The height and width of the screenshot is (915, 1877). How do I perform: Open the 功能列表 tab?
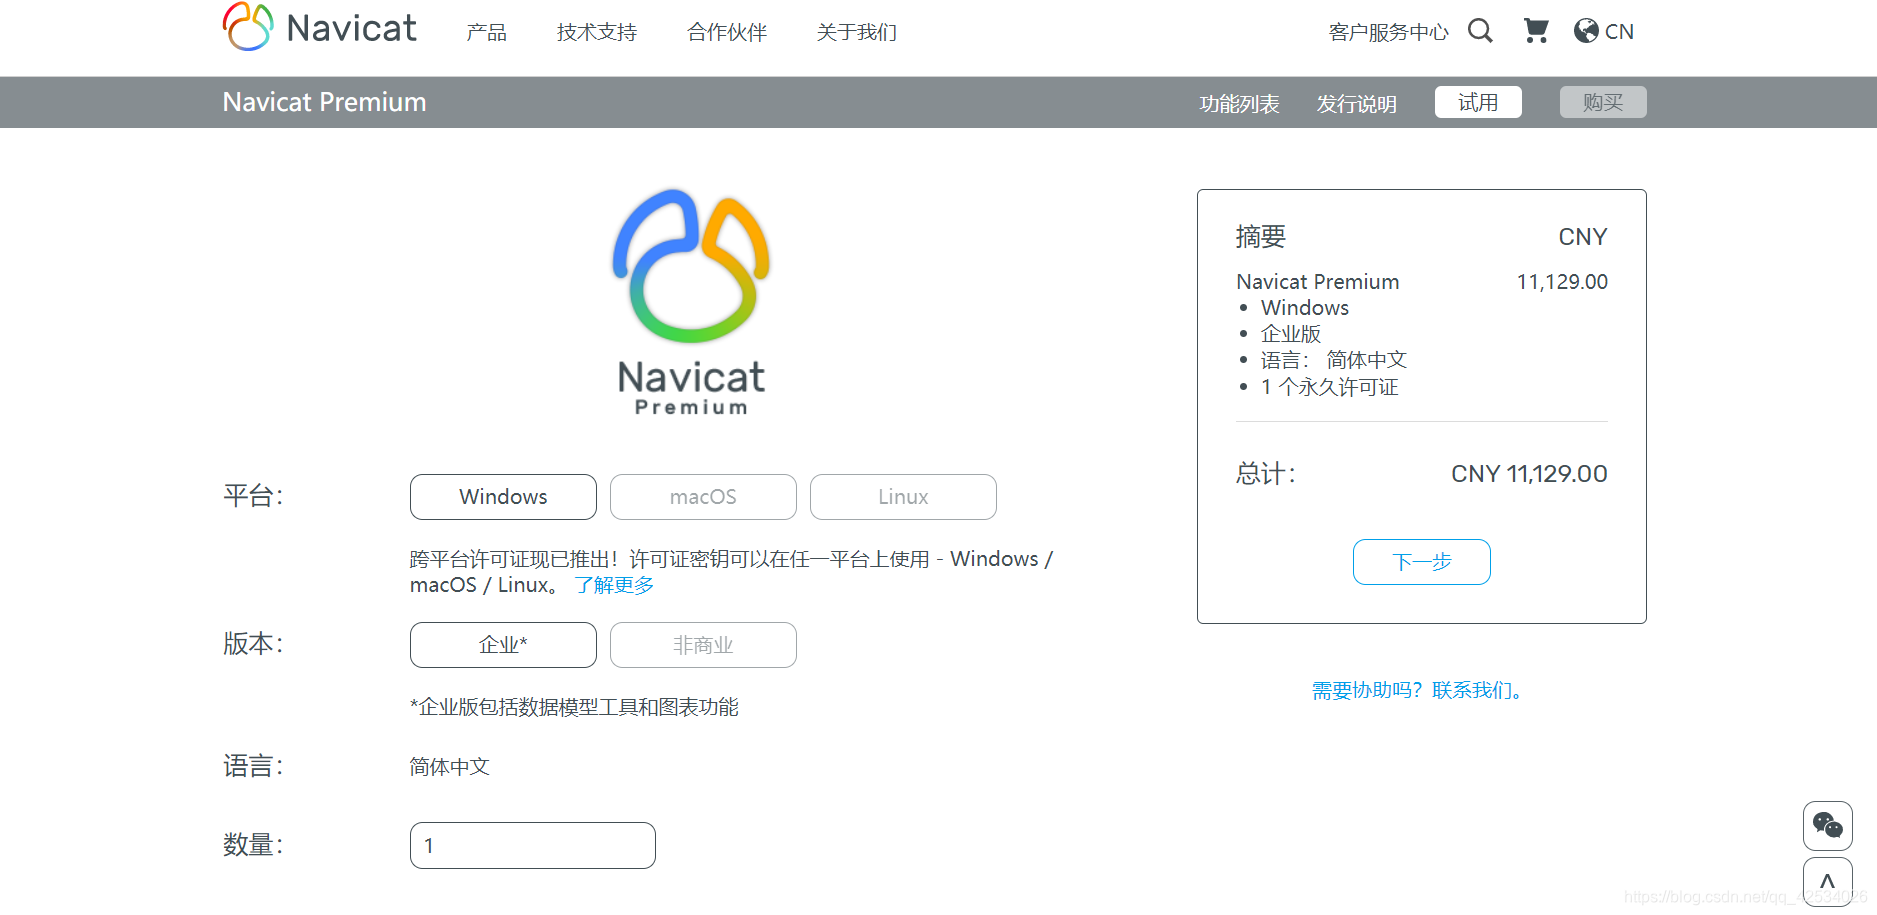(x=1239, y=103)
